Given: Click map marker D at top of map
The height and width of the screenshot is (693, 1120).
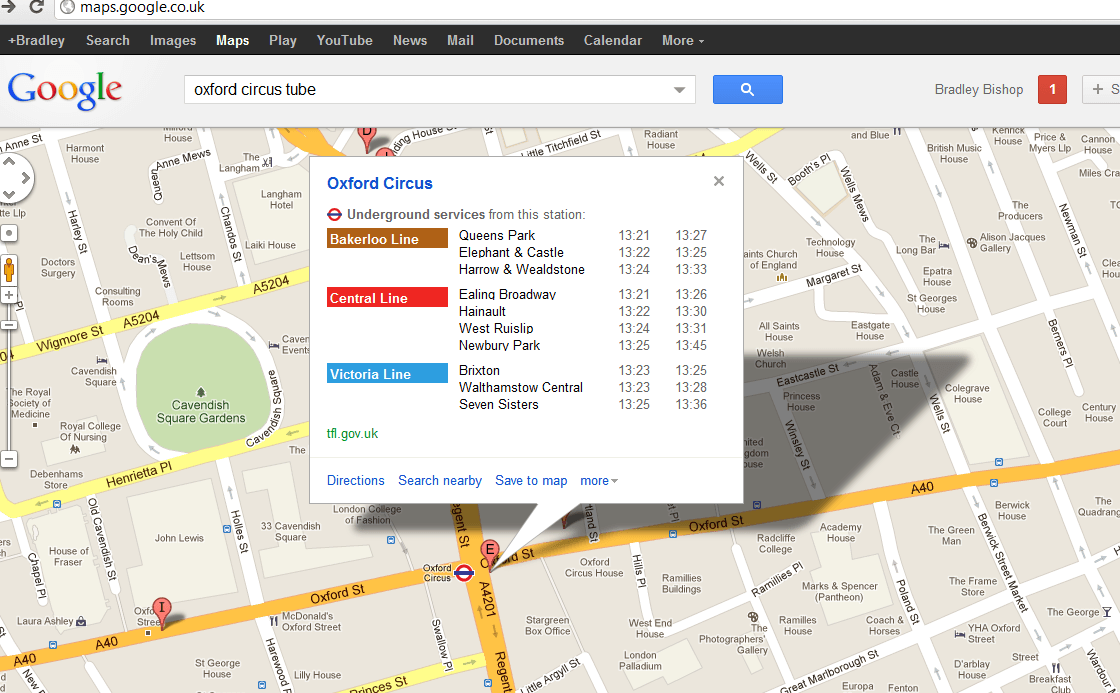Looking at the screenshot, I should click(367, 138).
